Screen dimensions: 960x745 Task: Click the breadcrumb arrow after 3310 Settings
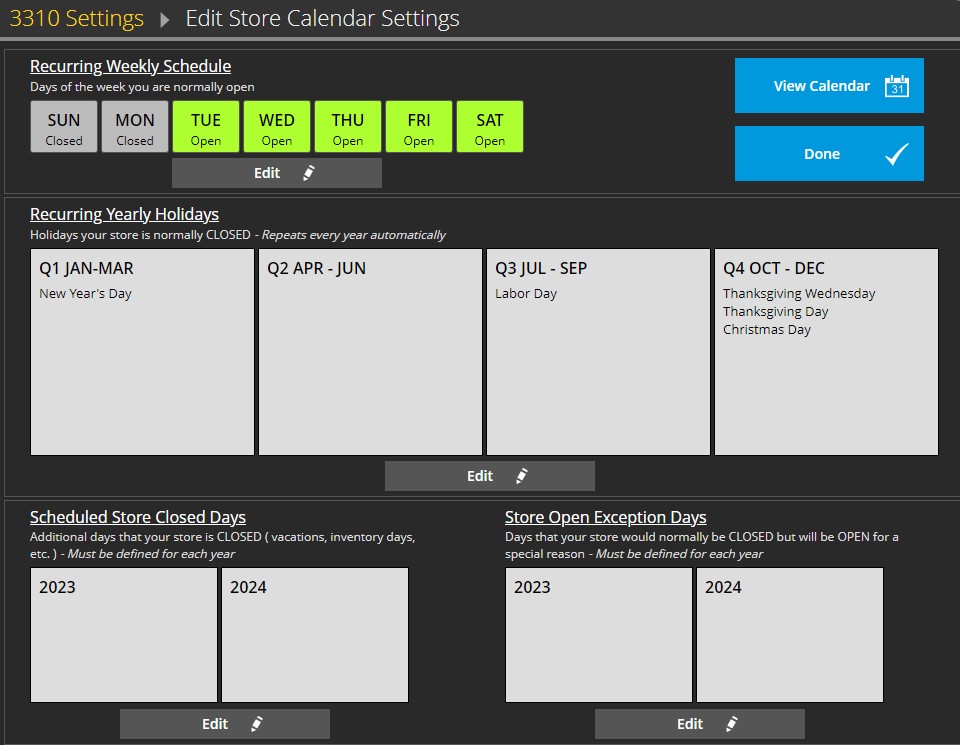tap(165, 19)
